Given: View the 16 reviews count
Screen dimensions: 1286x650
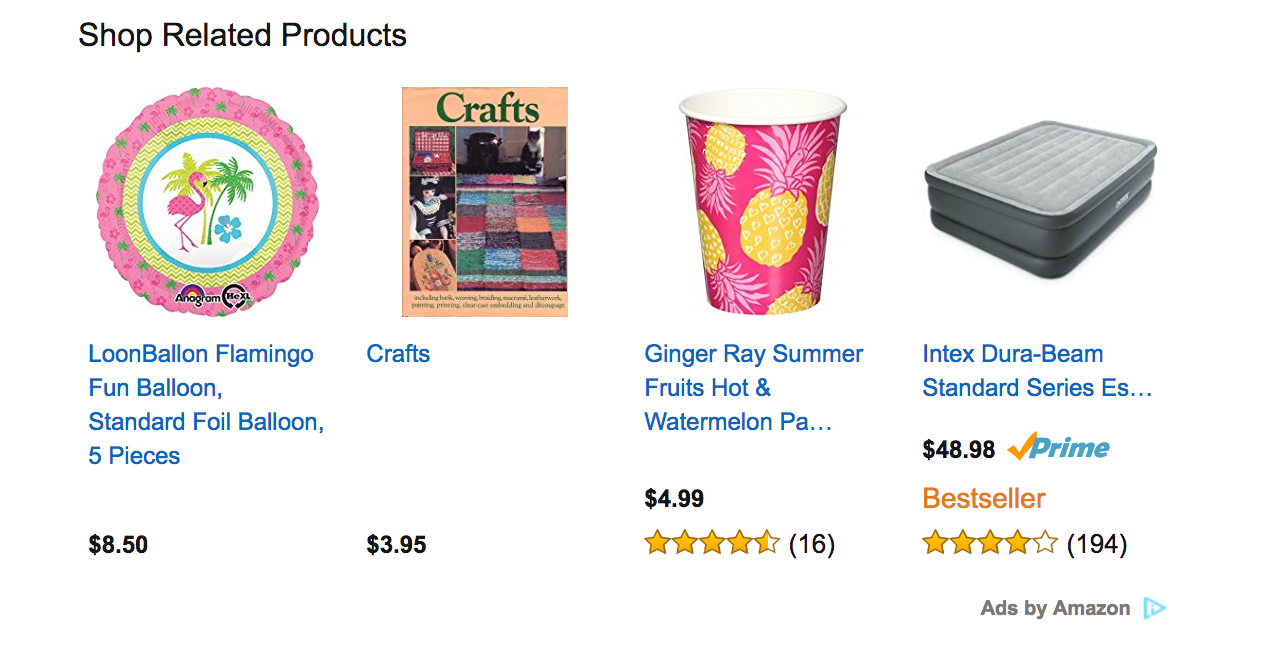Looking at the screenshot, I should (x=811, y=544).
